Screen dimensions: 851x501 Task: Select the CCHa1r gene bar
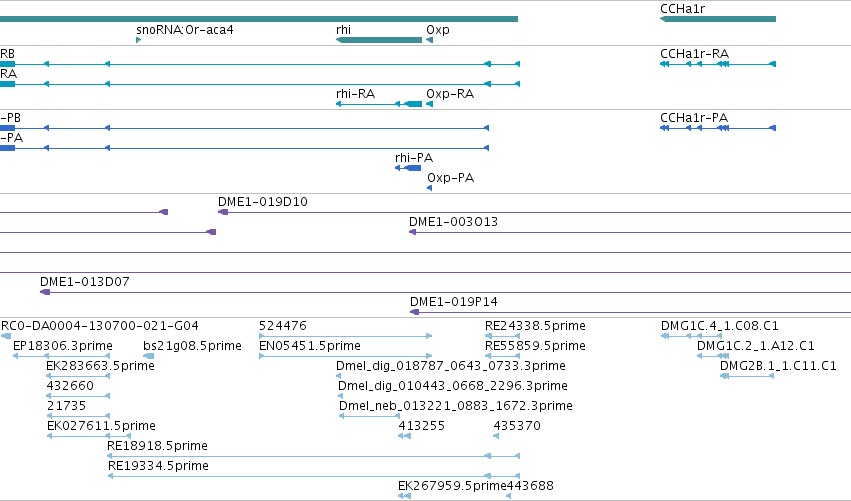tap(717, 19)
